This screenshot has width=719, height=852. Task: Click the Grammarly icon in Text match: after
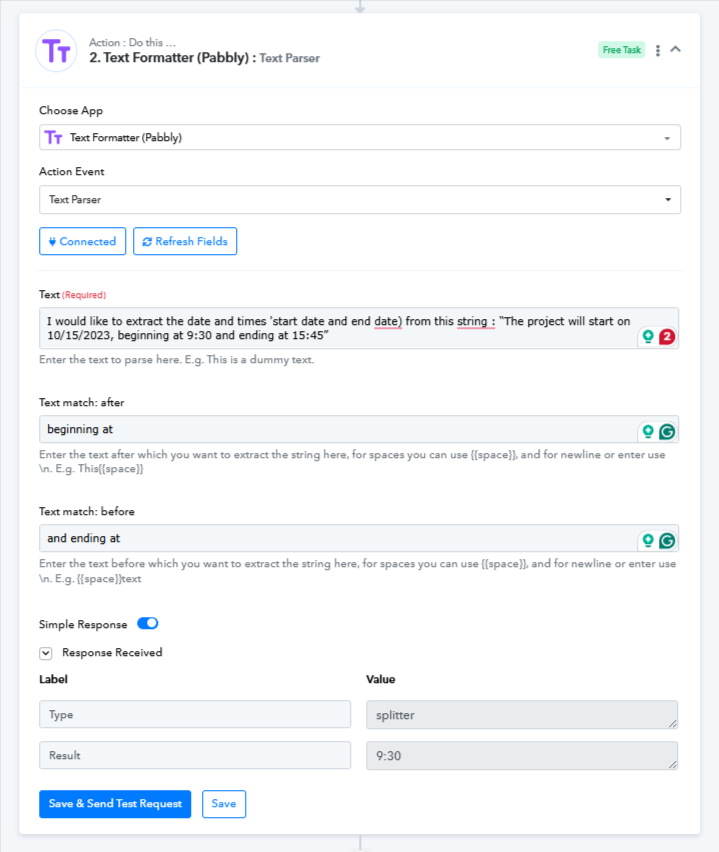coord(667,431)
